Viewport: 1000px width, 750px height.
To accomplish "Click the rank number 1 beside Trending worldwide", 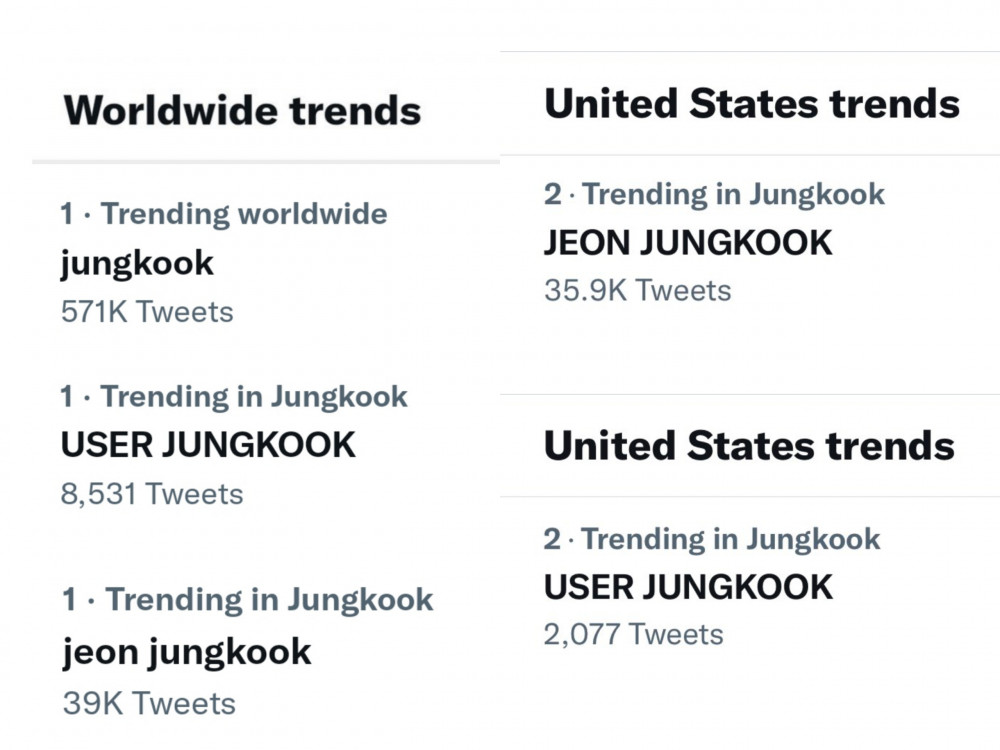I will tap(66, 214).
